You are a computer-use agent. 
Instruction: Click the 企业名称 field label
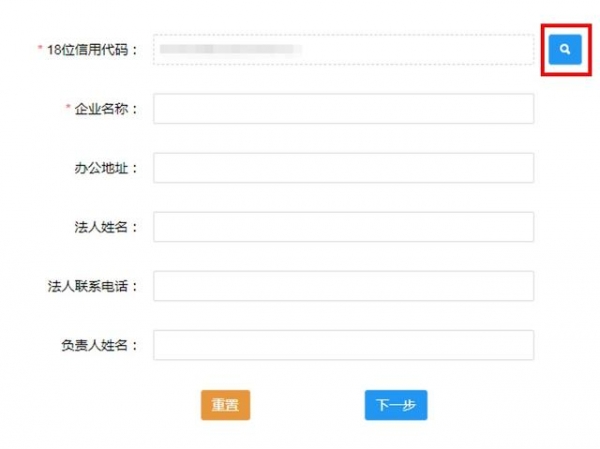(x=102, y=109)
